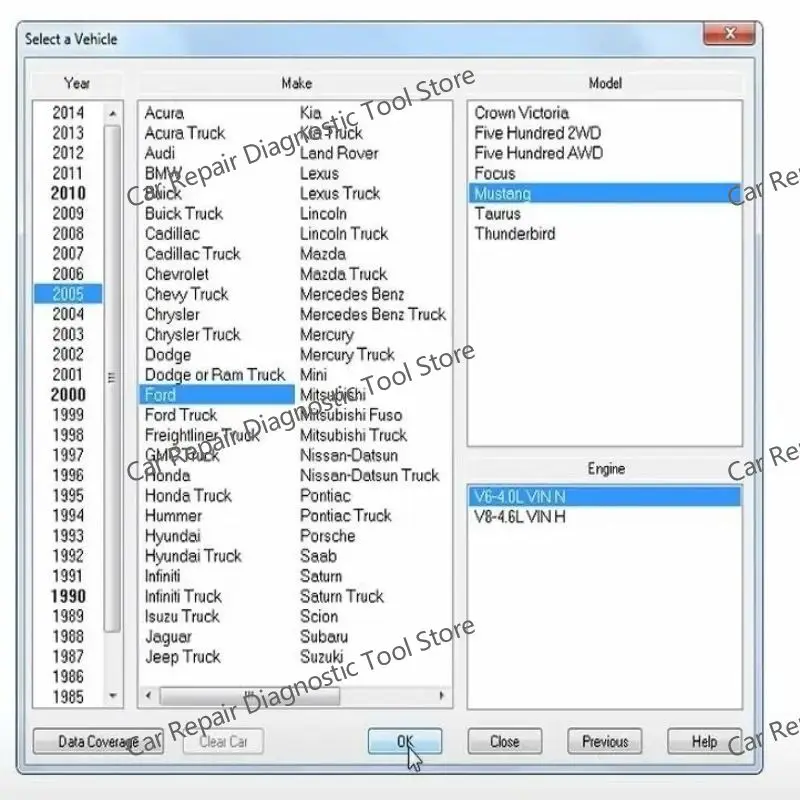The width and height of the screenshot is (800, 800).
Task: Click the Close button
Action: (505, 741)
